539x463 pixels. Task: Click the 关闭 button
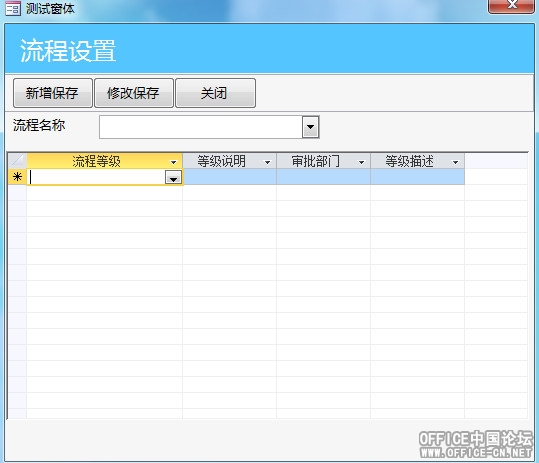(215, 93)
